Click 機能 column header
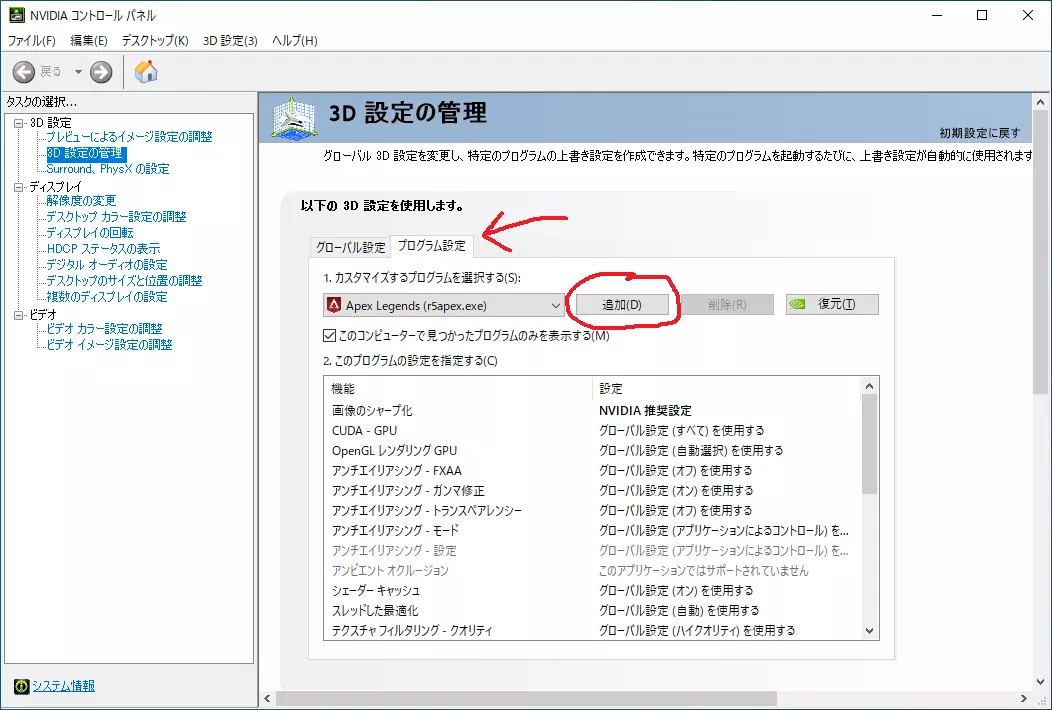The width and height of the screenshot is (1052, 710). click(458, 389)
